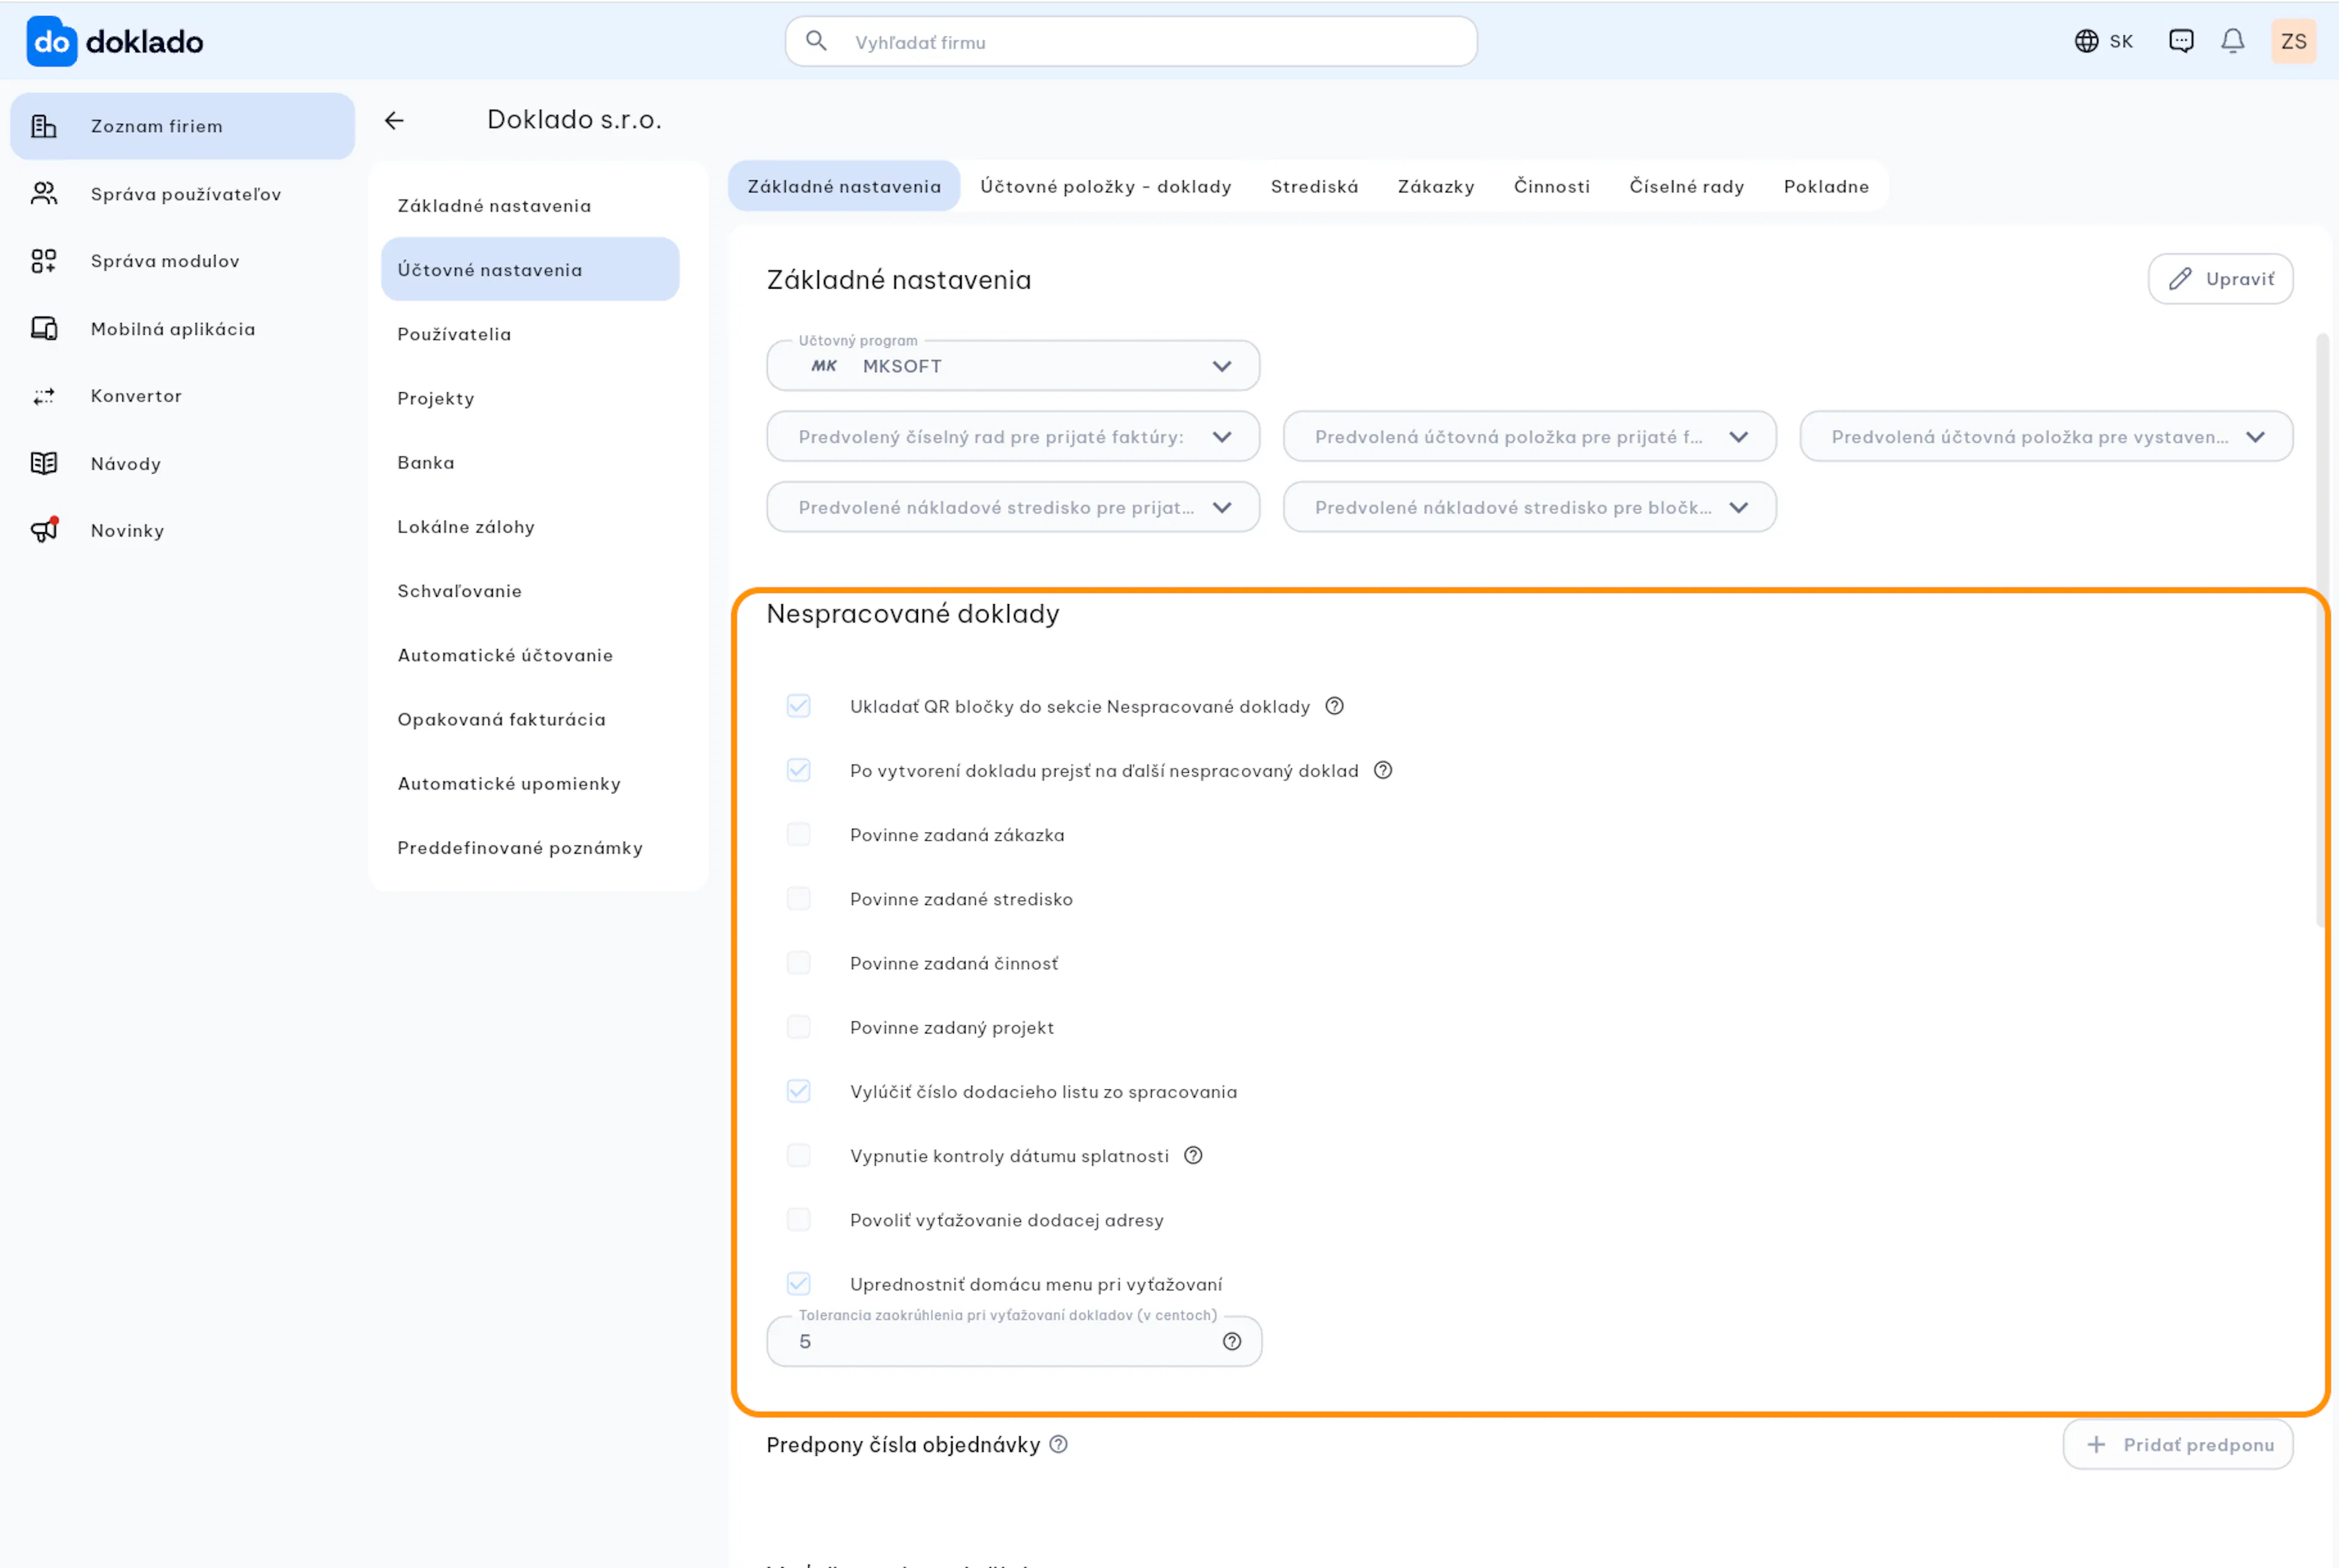
Task: Open Predvolené nákladové stredisko pre bločky dropdown
Action: (x=1529, y=507)
